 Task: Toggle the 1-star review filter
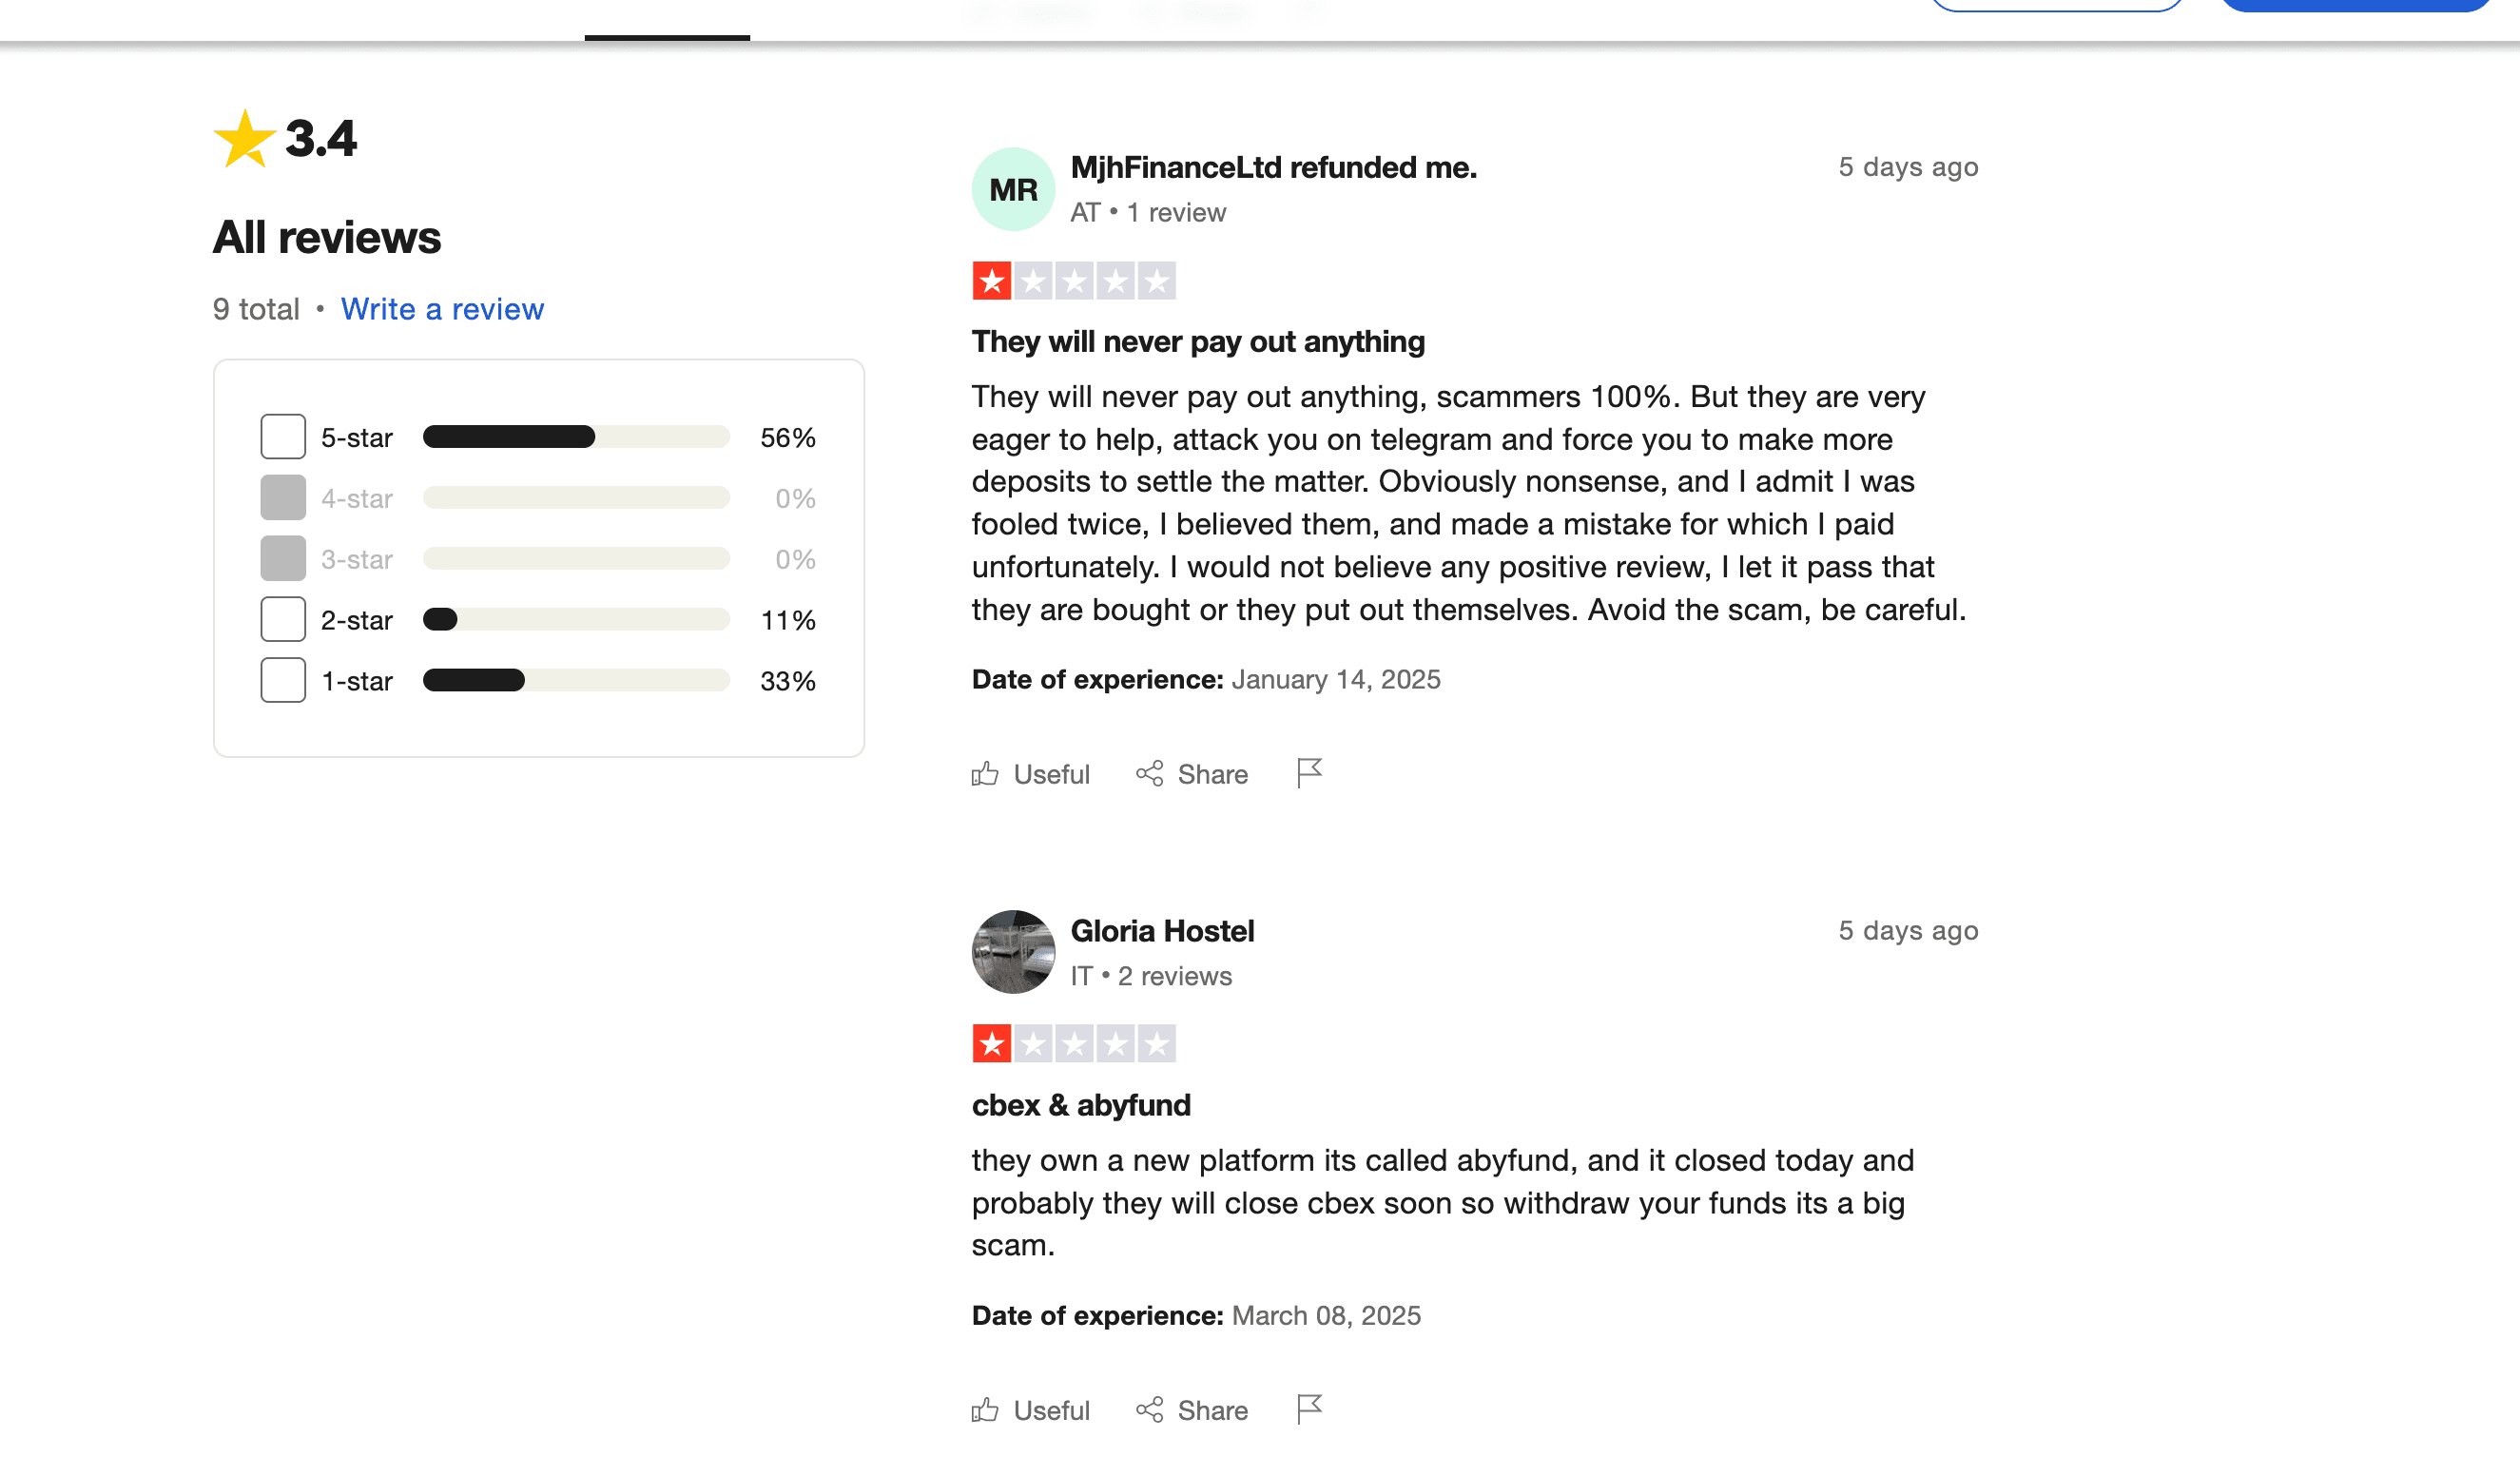282,679
